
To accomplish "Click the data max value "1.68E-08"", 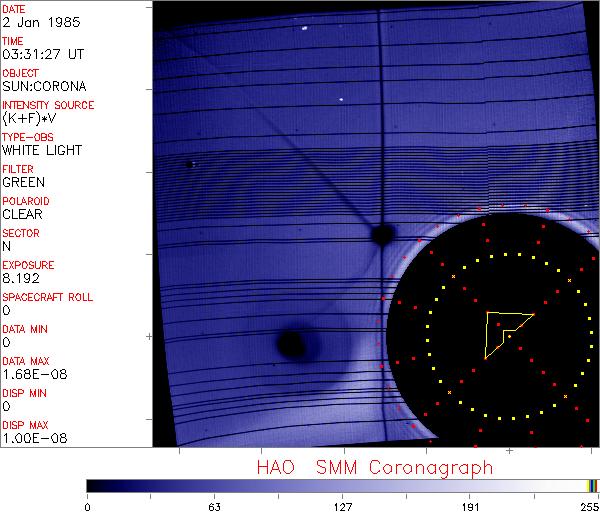I will click(27, 374).
